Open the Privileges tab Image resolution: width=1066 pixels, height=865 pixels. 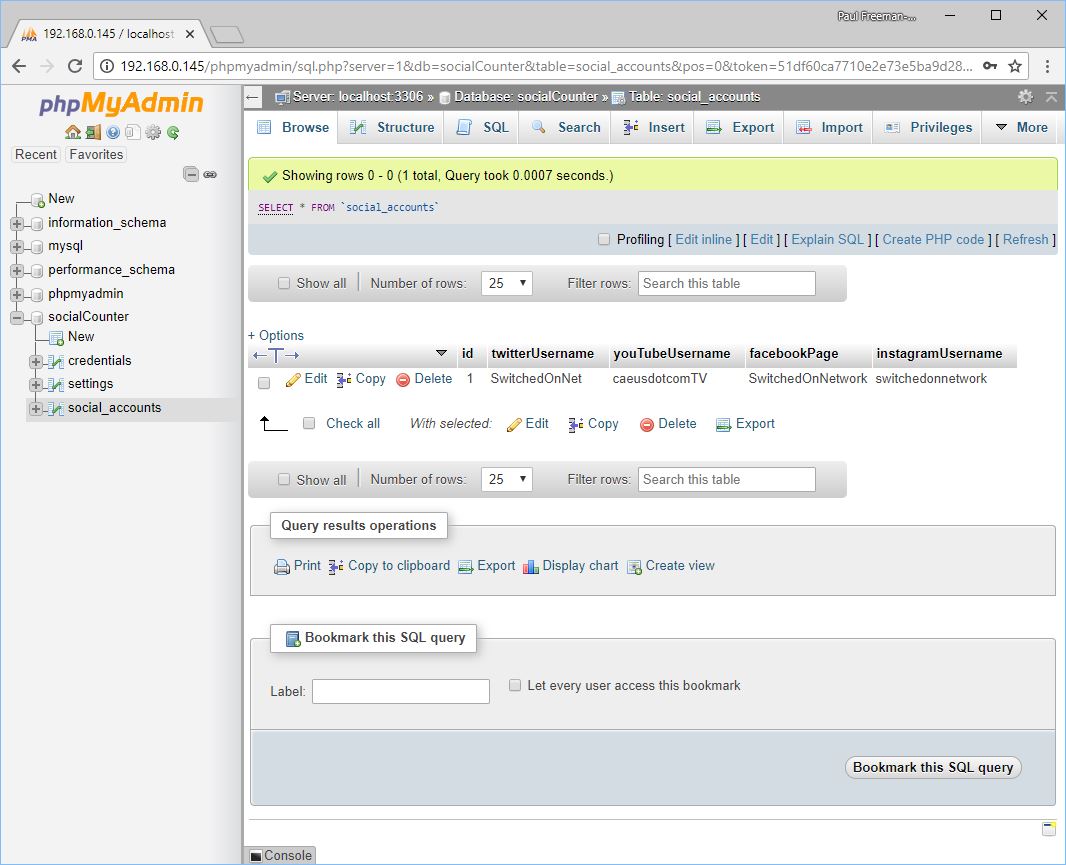click(x=928, y=127)
